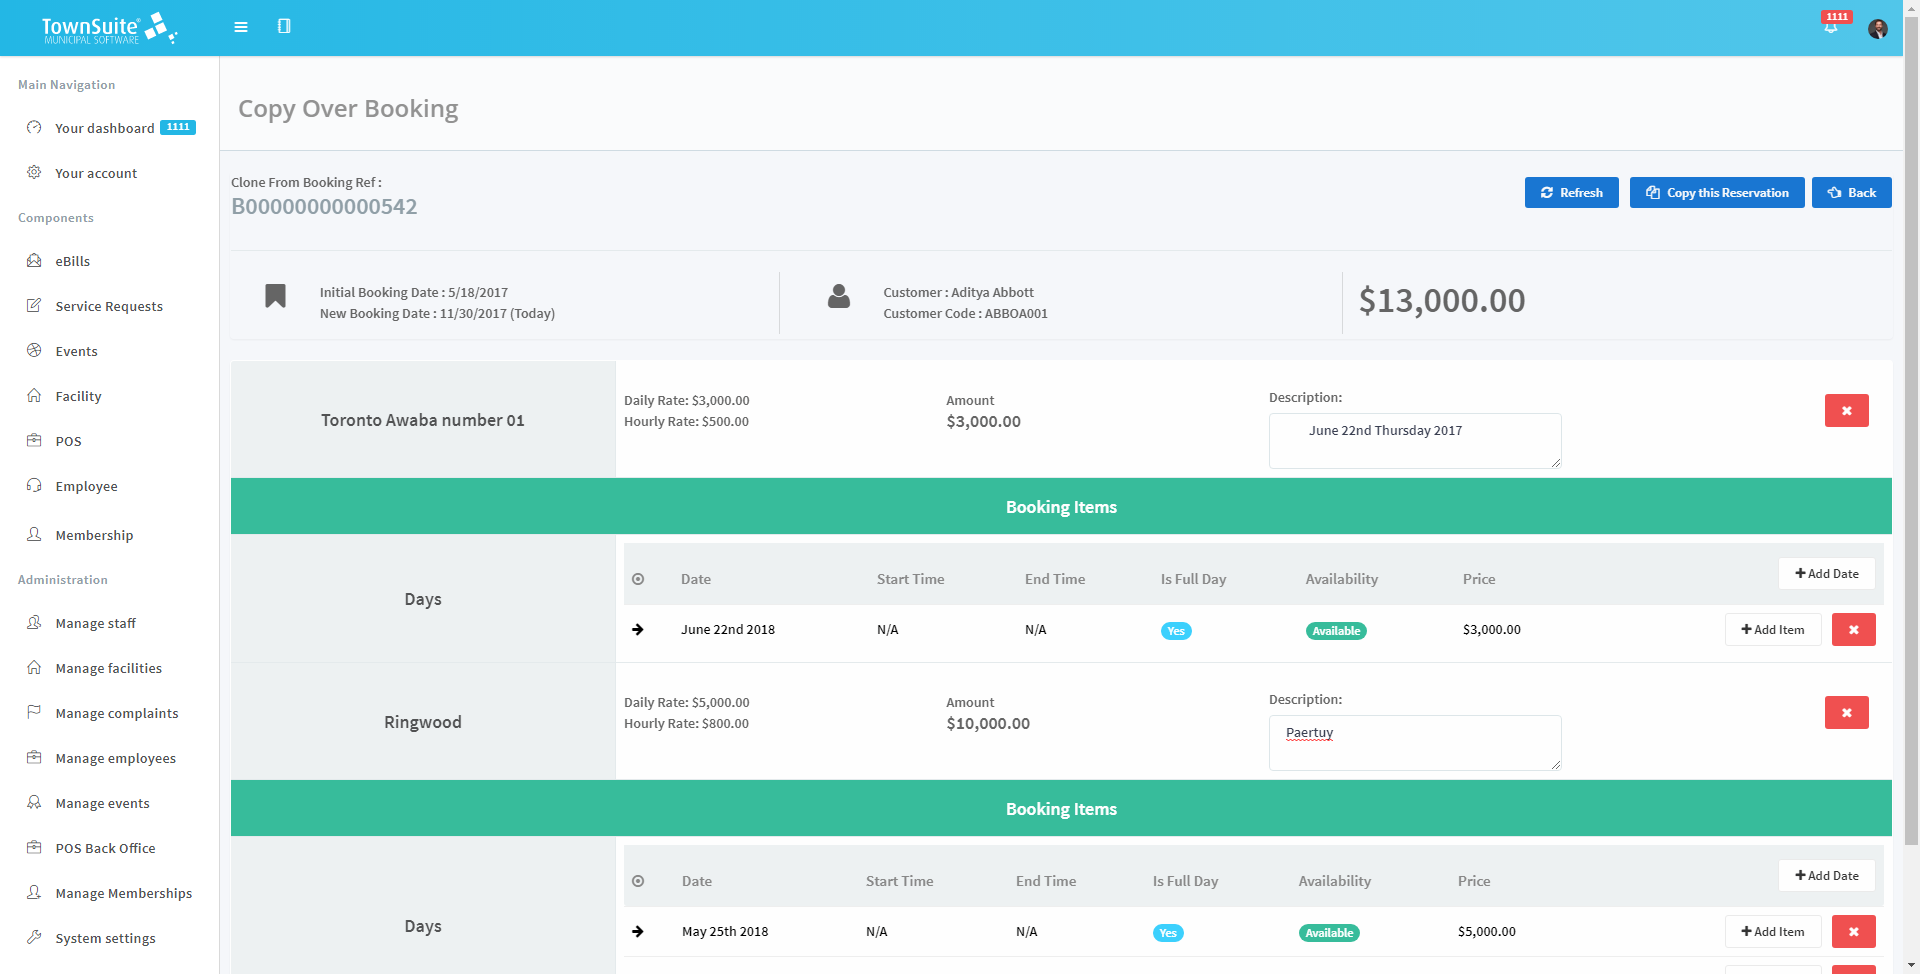
Task: Open the user profile avatar
Action: click(1878, 29)
